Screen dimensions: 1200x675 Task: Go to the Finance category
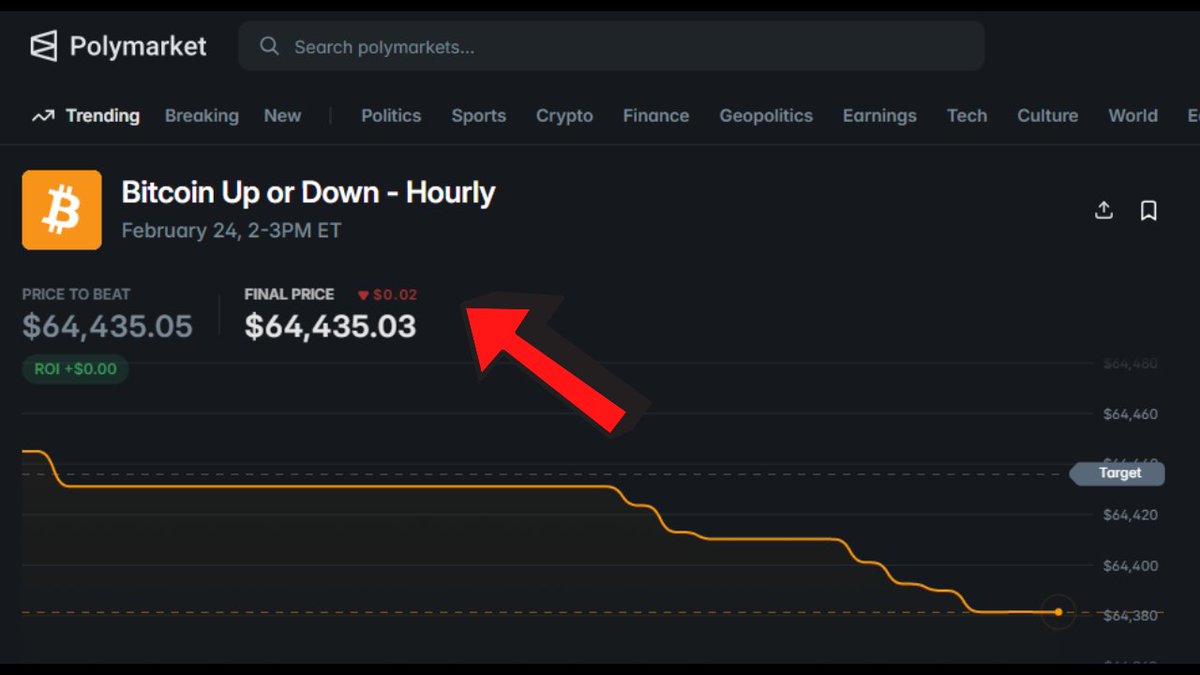656,116
